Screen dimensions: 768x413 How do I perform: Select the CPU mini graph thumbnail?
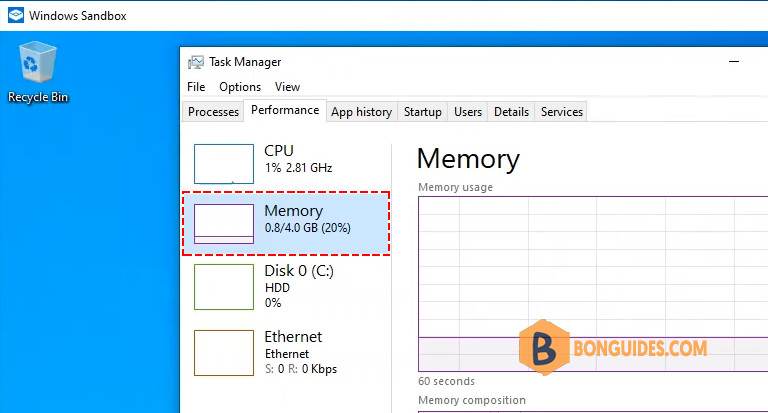(x=224, y=164)
